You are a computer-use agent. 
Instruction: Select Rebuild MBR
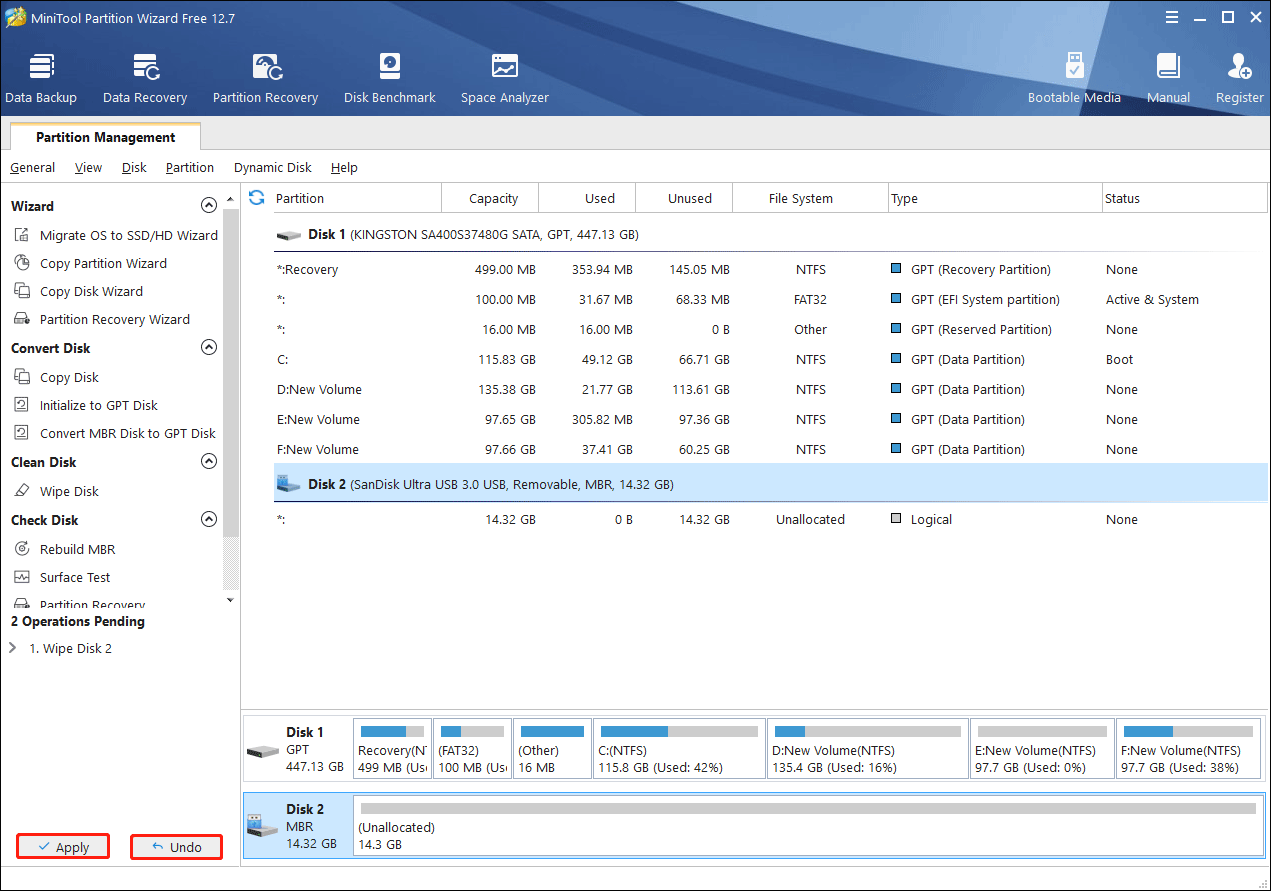click(x=65, y=549)
